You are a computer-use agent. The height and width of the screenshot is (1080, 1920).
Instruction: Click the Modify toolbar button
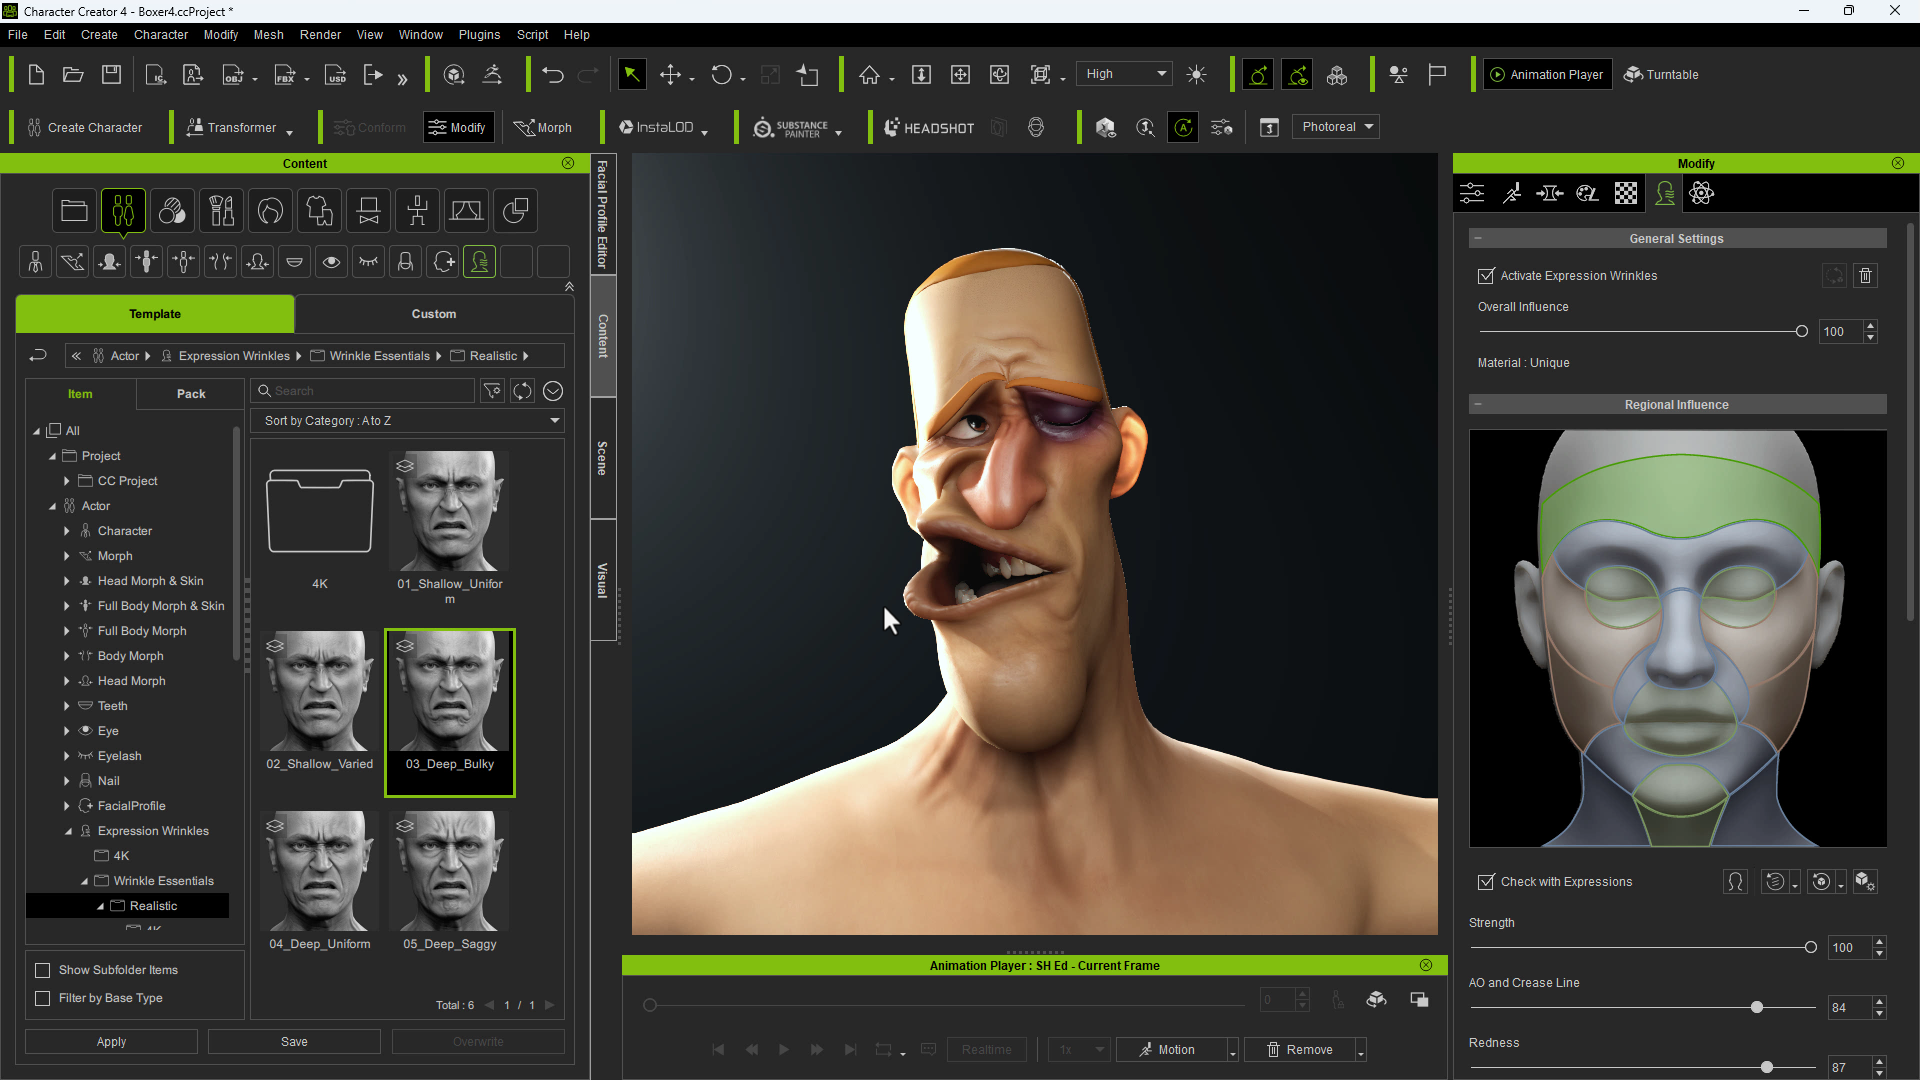point(458,128)
